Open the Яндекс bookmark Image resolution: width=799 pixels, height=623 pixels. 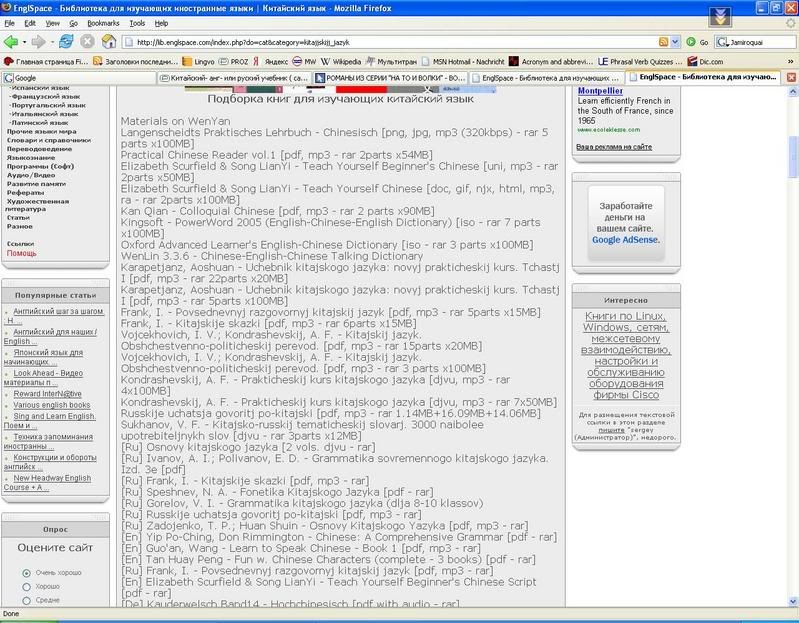coord(271,62)
